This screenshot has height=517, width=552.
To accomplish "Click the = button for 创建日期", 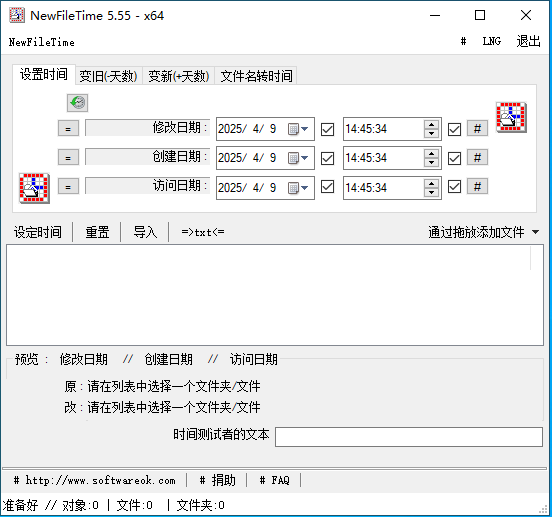I will (68, 157).
